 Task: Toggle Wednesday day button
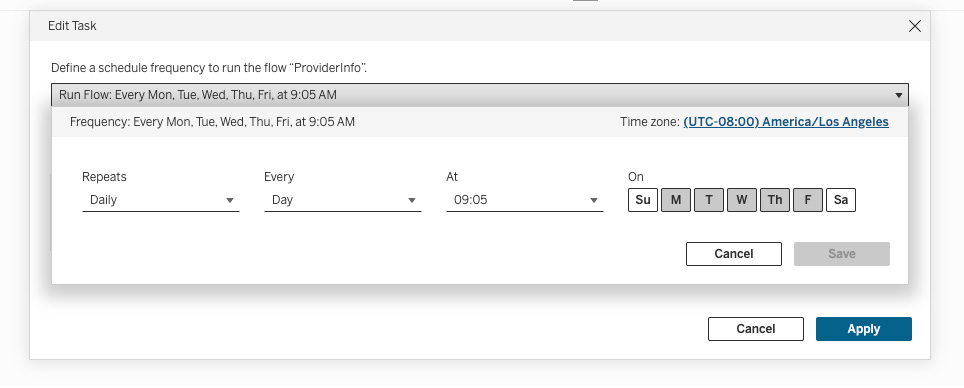[x=741, y=200]
